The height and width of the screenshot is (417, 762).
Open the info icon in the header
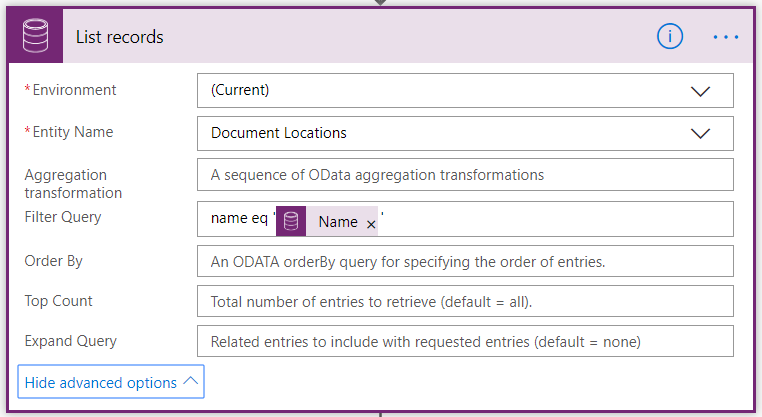(x=670, y=36)
